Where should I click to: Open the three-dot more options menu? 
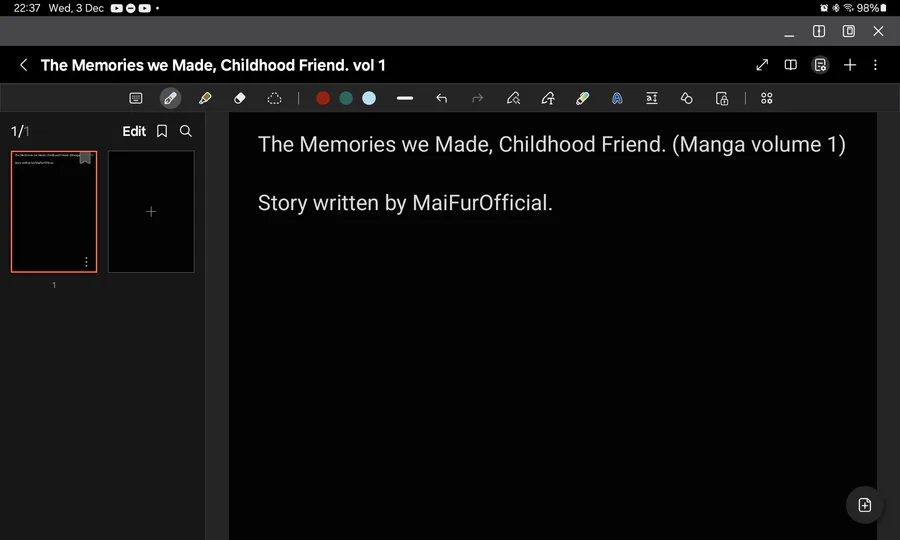875,65
